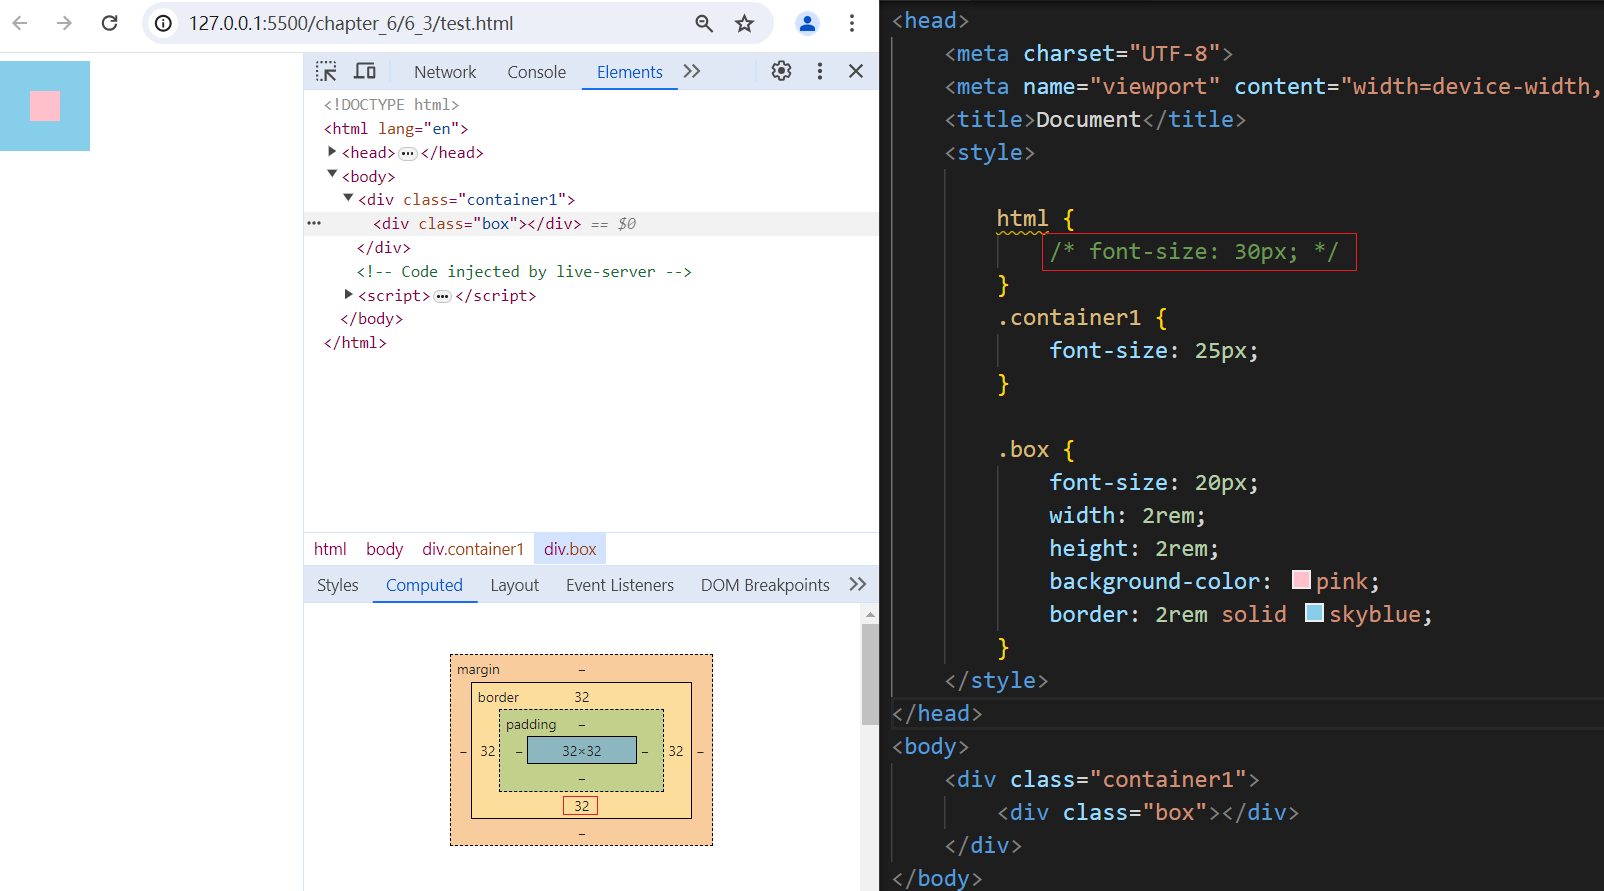Open the Event Listeners tab
Viewport: 1604px width, 891px height.
point(620,585)
